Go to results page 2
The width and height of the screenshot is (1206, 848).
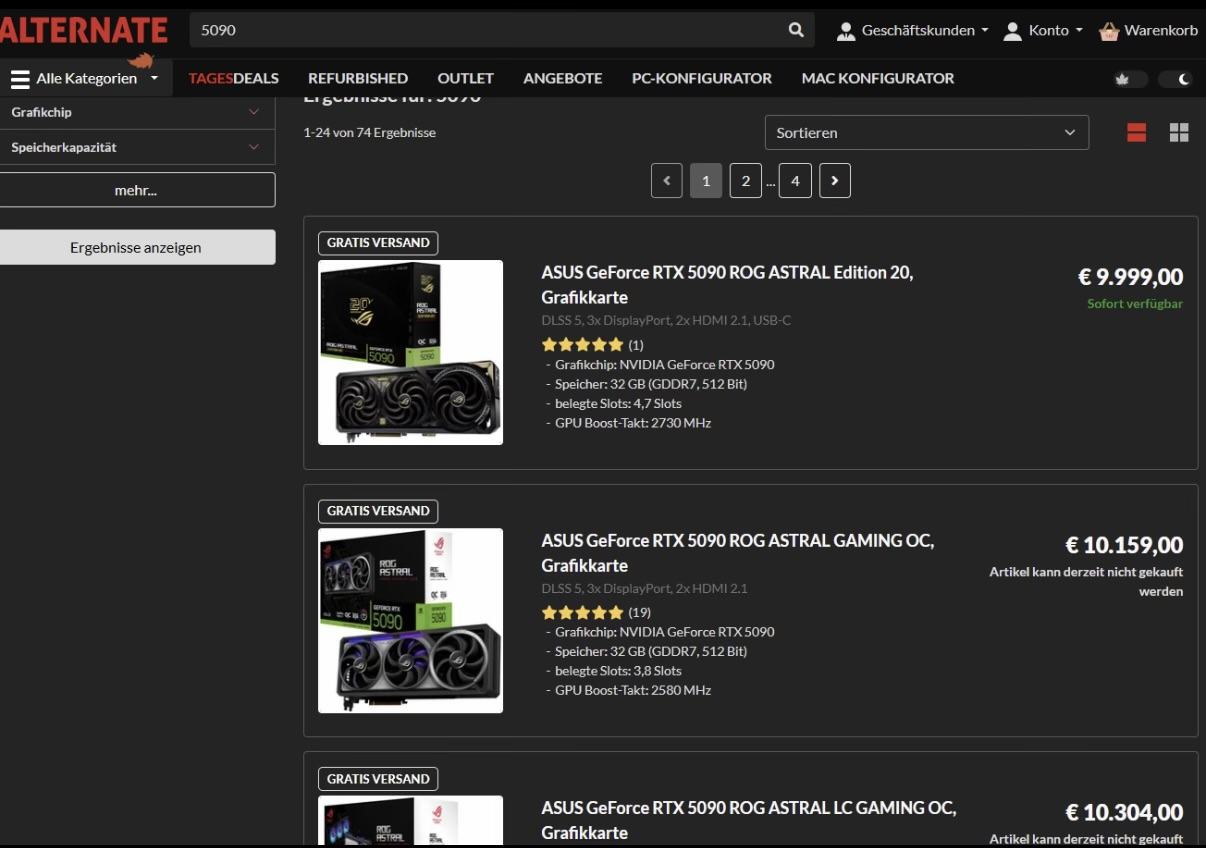click(x=746, y=181)
